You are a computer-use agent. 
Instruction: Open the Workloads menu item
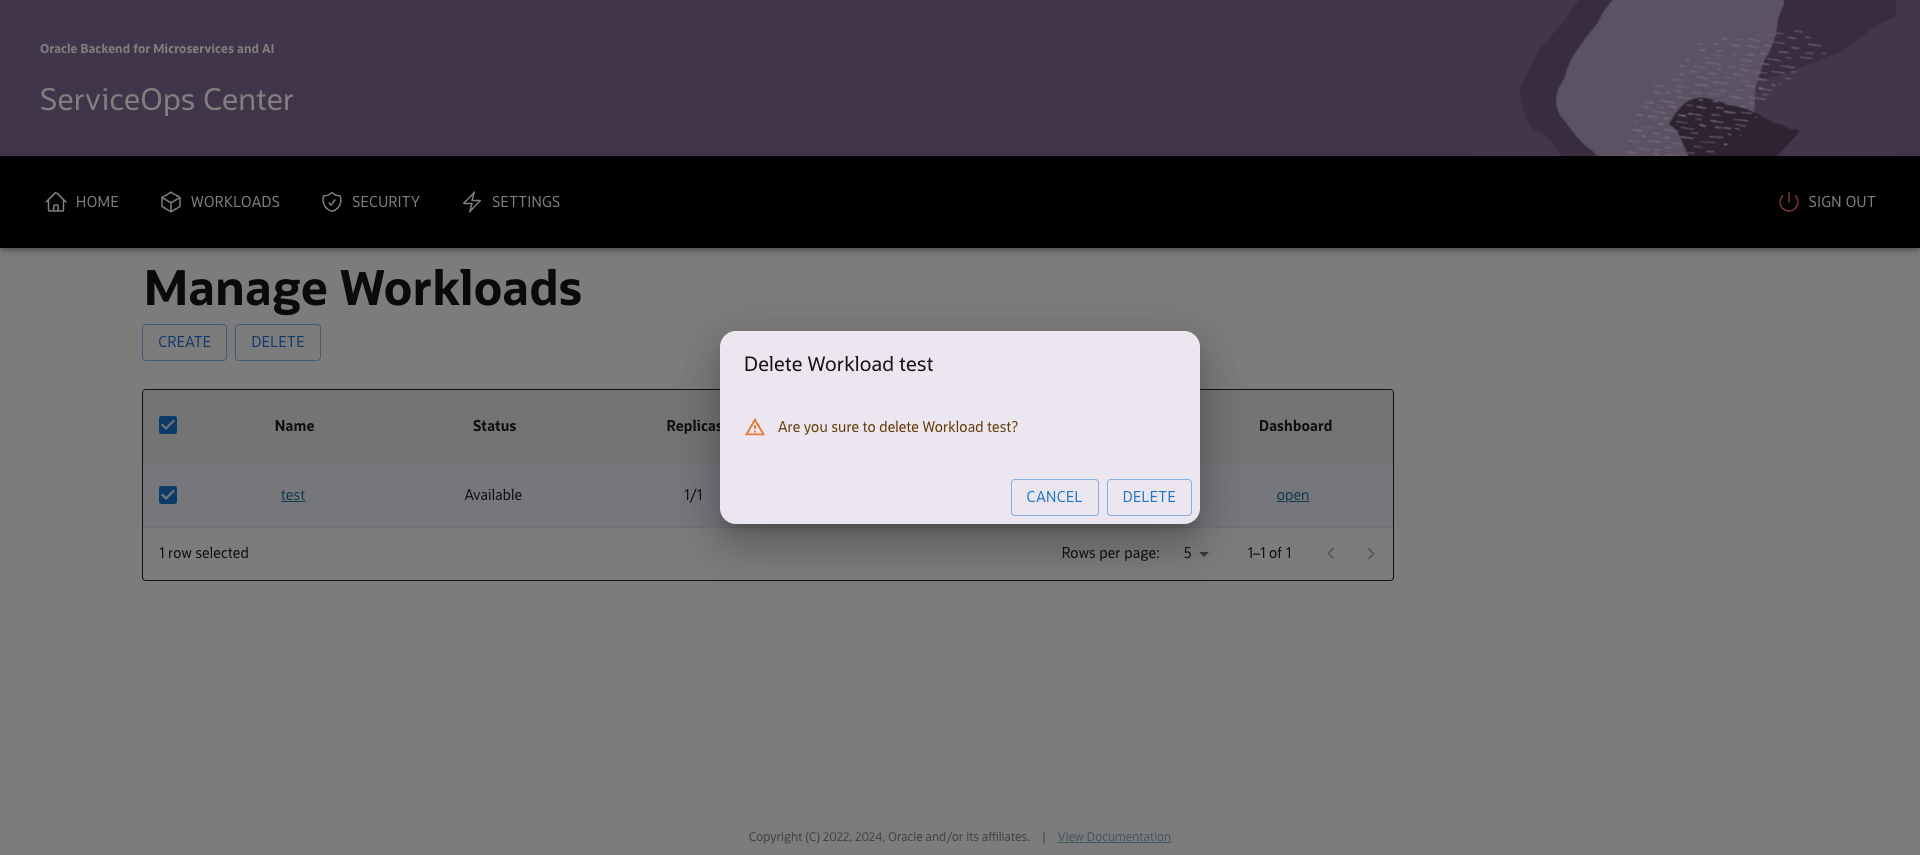point(235,202)
